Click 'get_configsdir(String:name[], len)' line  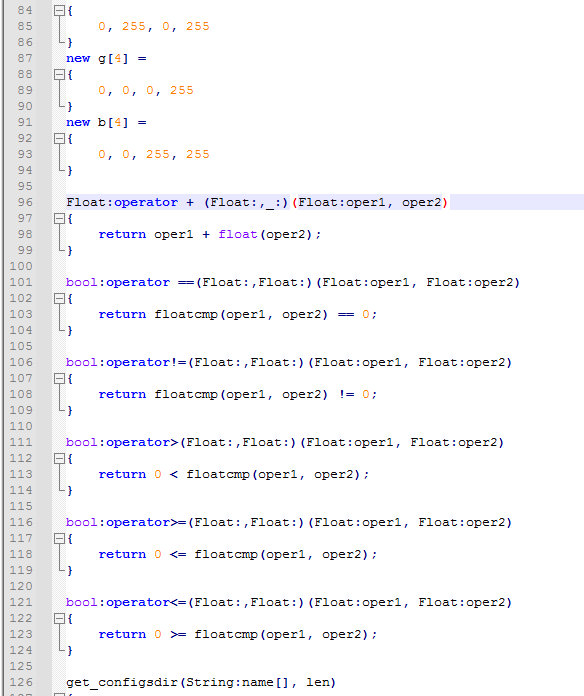click(x=201, y=682)
